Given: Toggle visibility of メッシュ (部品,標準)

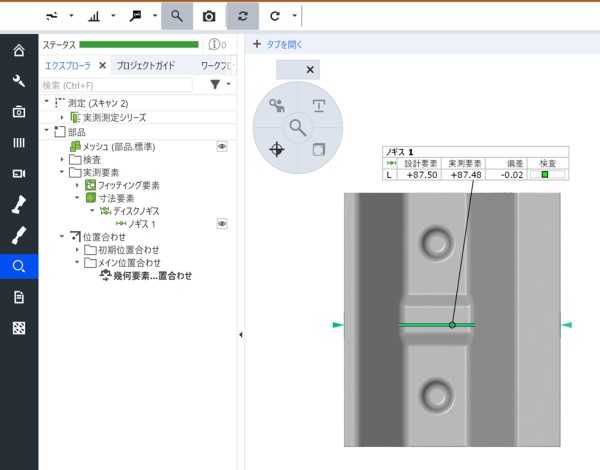Looking at the screenshot, I should 222,146.
